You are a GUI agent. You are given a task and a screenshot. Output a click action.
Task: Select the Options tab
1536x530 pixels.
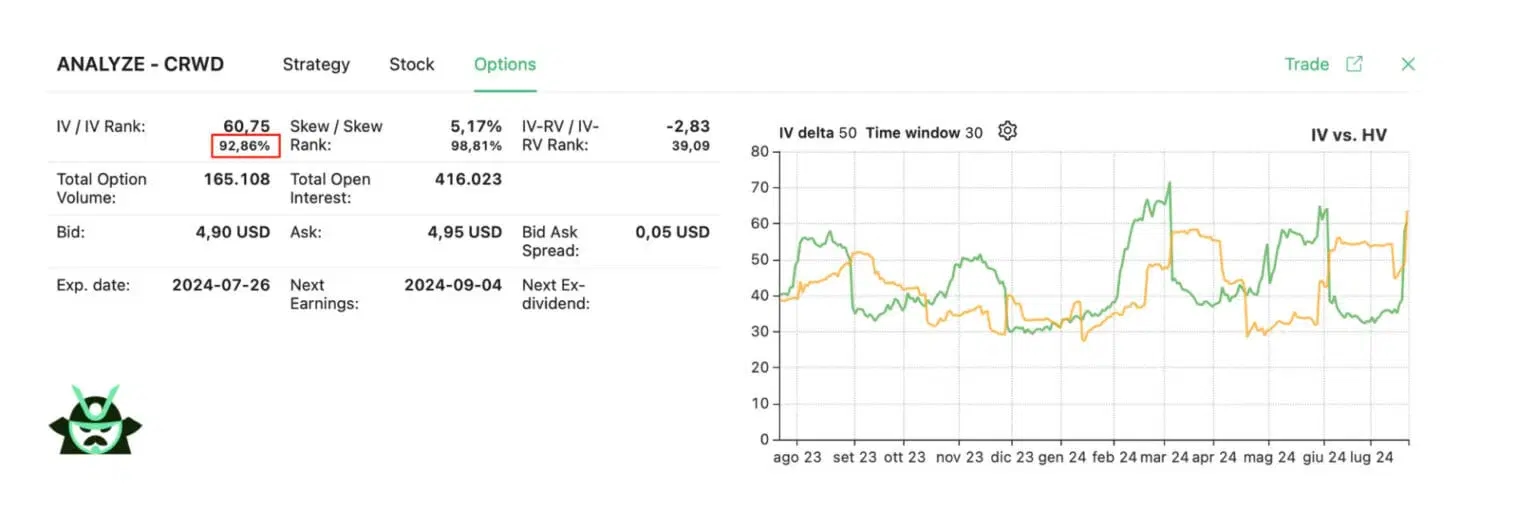tap(505, 64)
